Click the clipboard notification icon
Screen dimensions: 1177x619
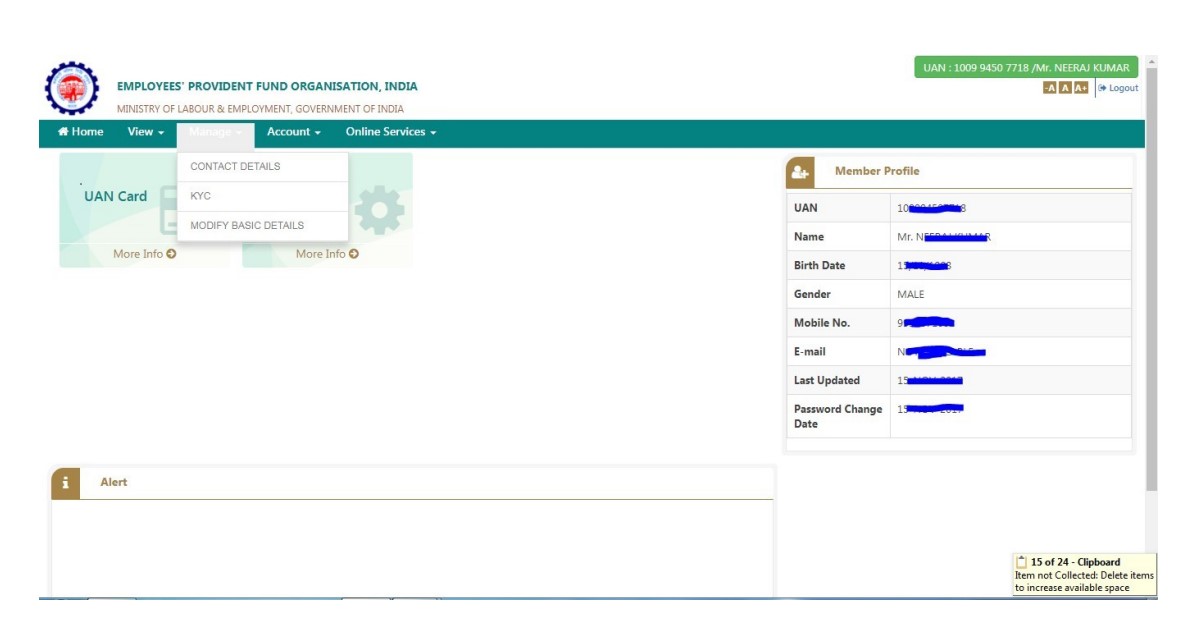(x=1021, y=563)
